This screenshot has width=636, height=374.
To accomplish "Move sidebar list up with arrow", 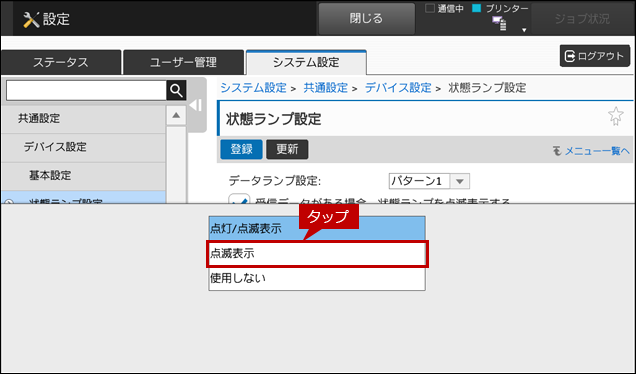I will click(x=176, y=116).
